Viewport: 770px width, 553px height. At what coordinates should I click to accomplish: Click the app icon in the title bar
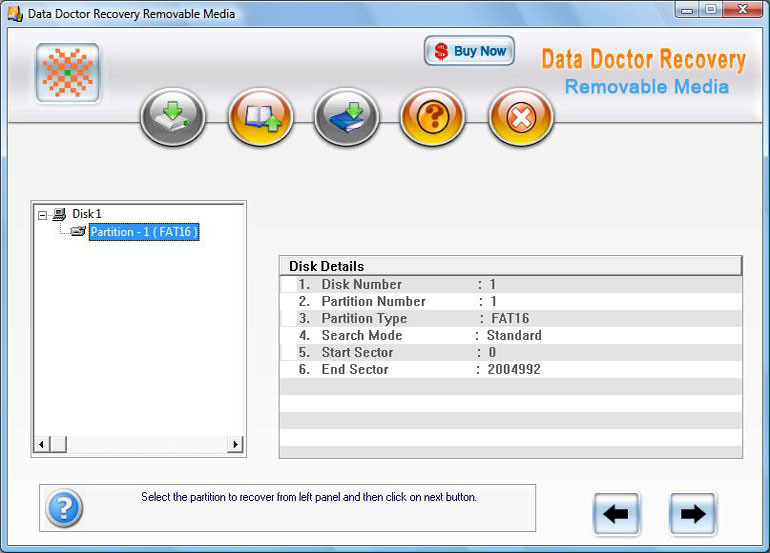click(15, 13)
